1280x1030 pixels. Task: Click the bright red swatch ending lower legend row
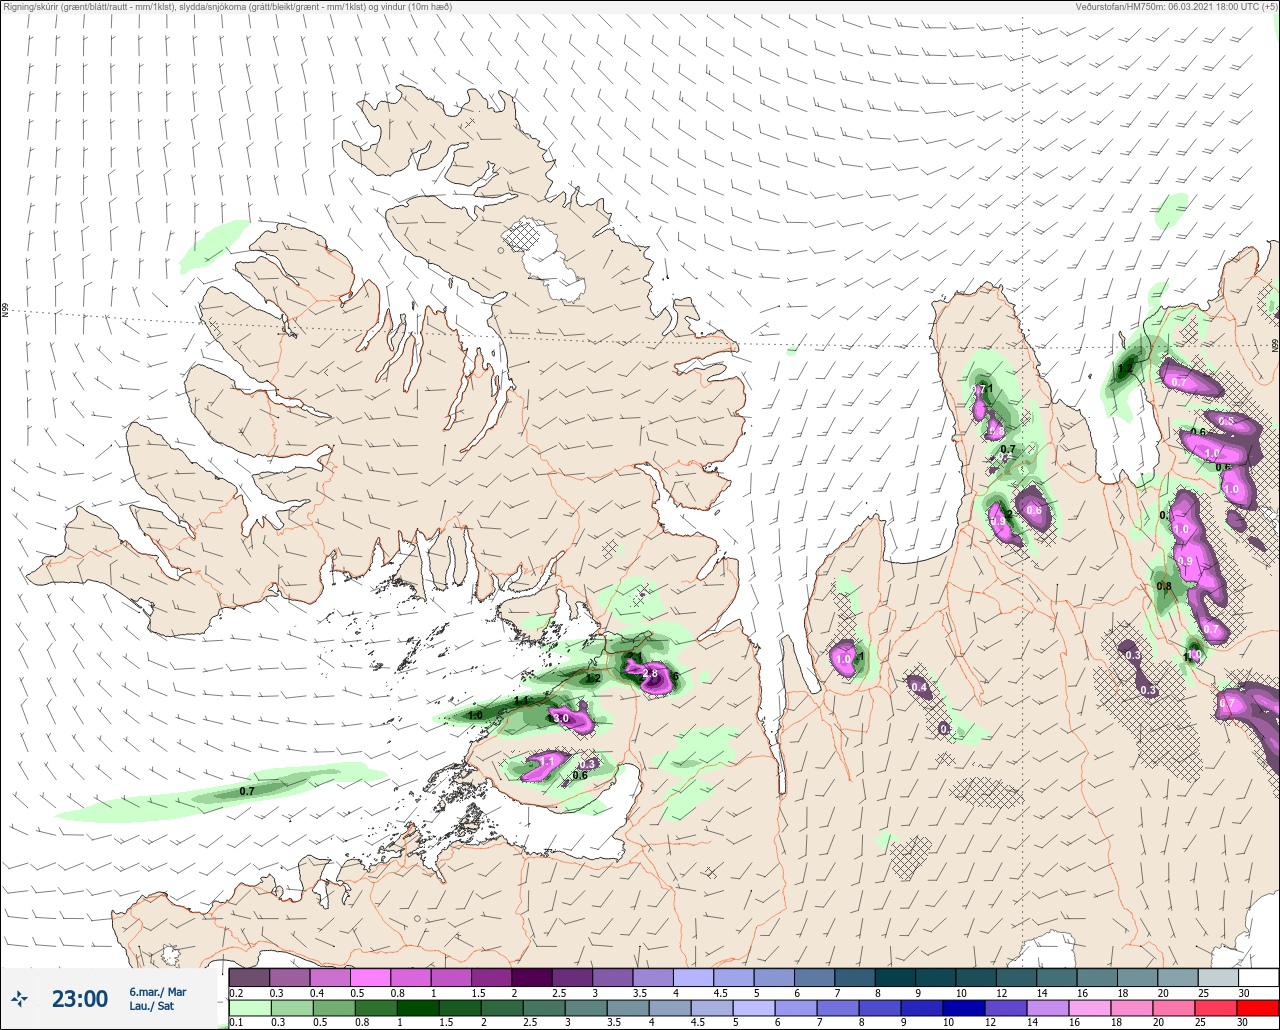[x=1258, y=1008]
